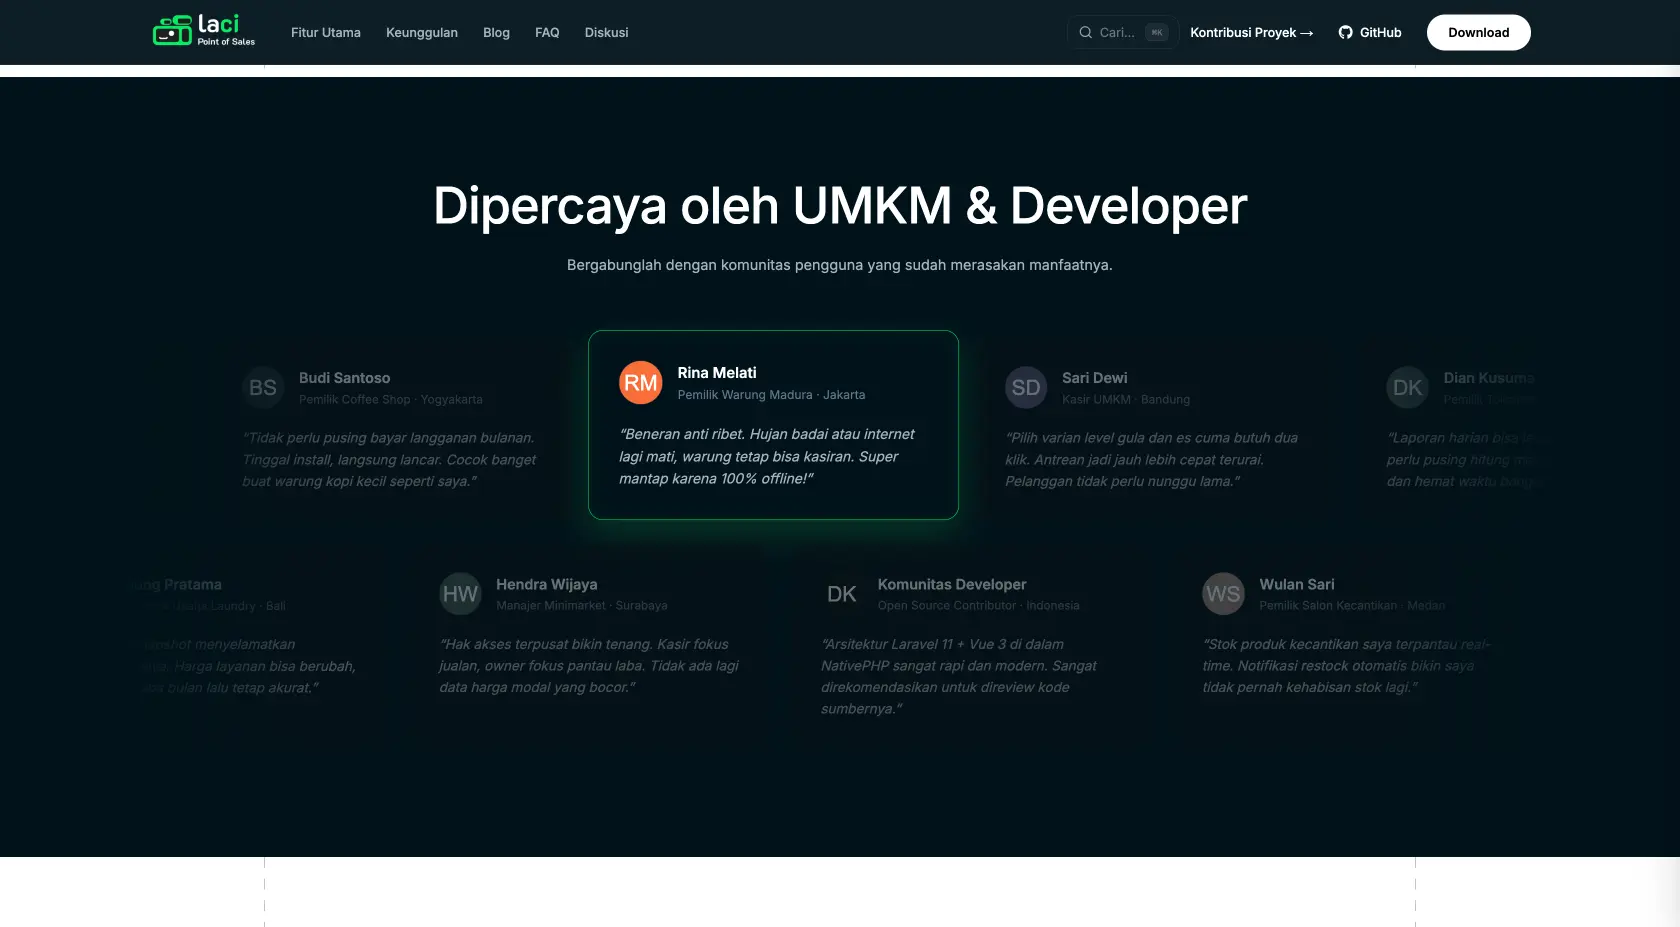Click the Bergabunglah dengan komunitas subtitle text
The width and height of the screenshot is (1680, 927).
(x=840, y=265)
